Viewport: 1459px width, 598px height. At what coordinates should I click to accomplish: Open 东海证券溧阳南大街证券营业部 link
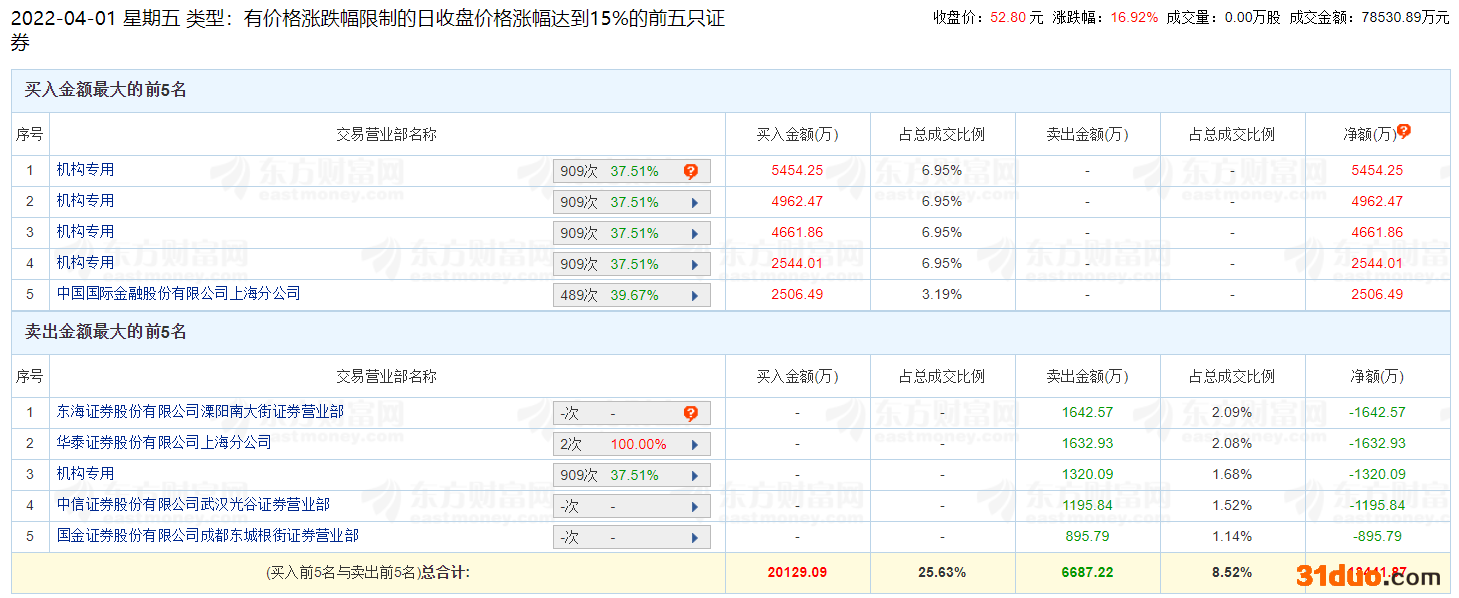[200, 411]
